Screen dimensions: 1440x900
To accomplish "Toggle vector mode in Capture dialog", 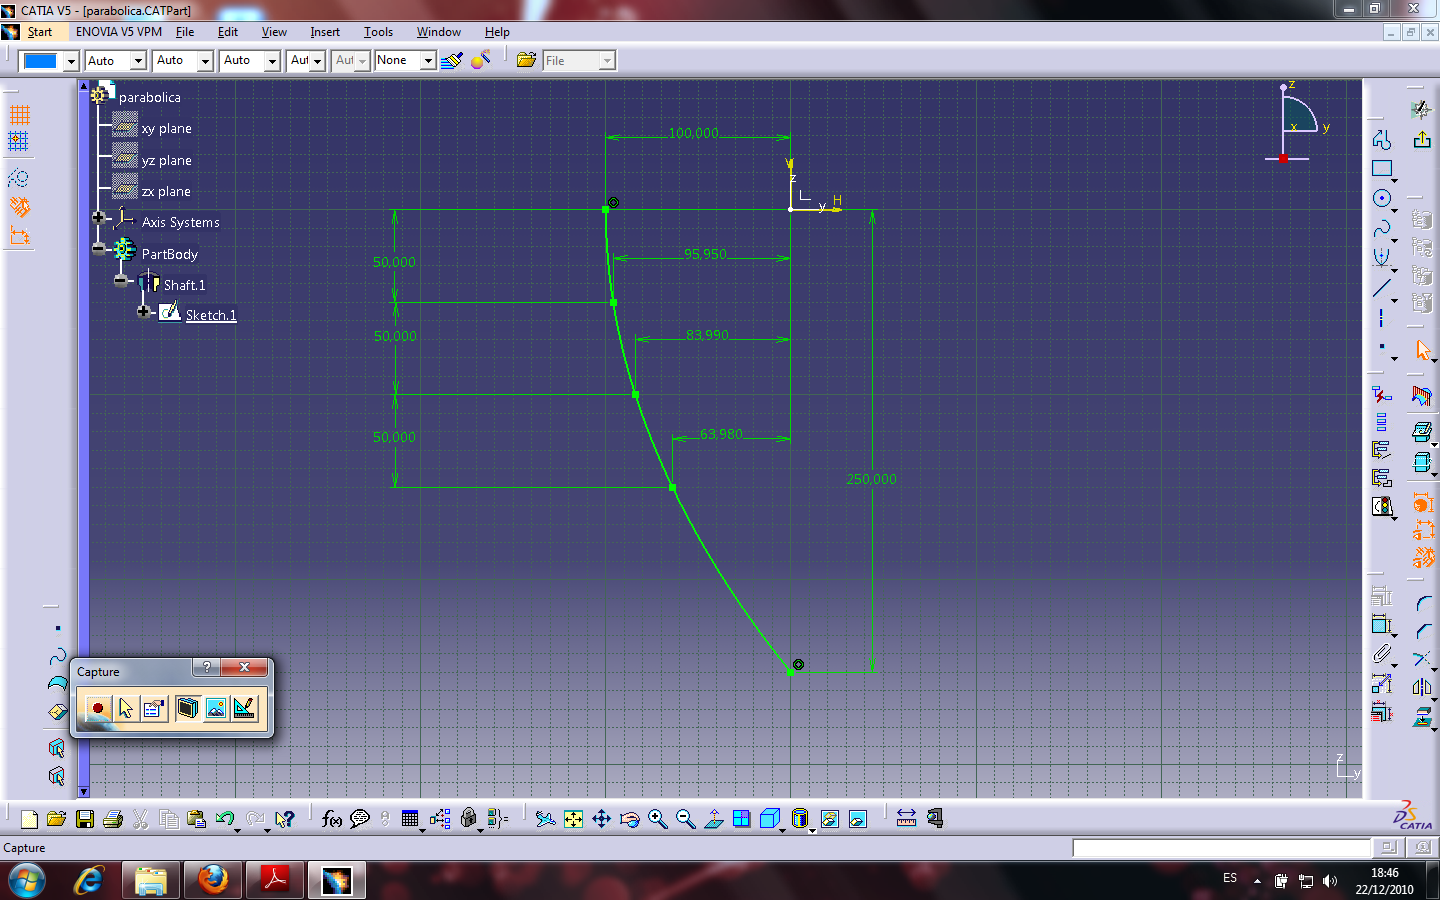I will pos(244,708).
